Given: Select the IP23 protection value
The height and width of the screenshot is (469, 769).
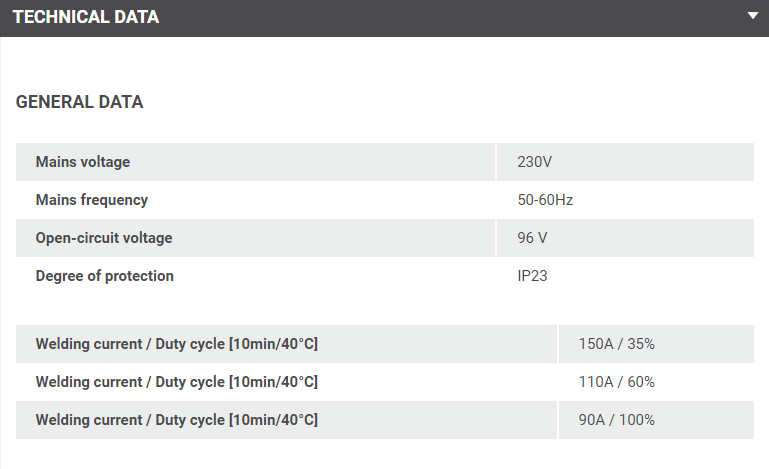Looking at the screenshot, I should pyautogui.click(x=532, y=276).
